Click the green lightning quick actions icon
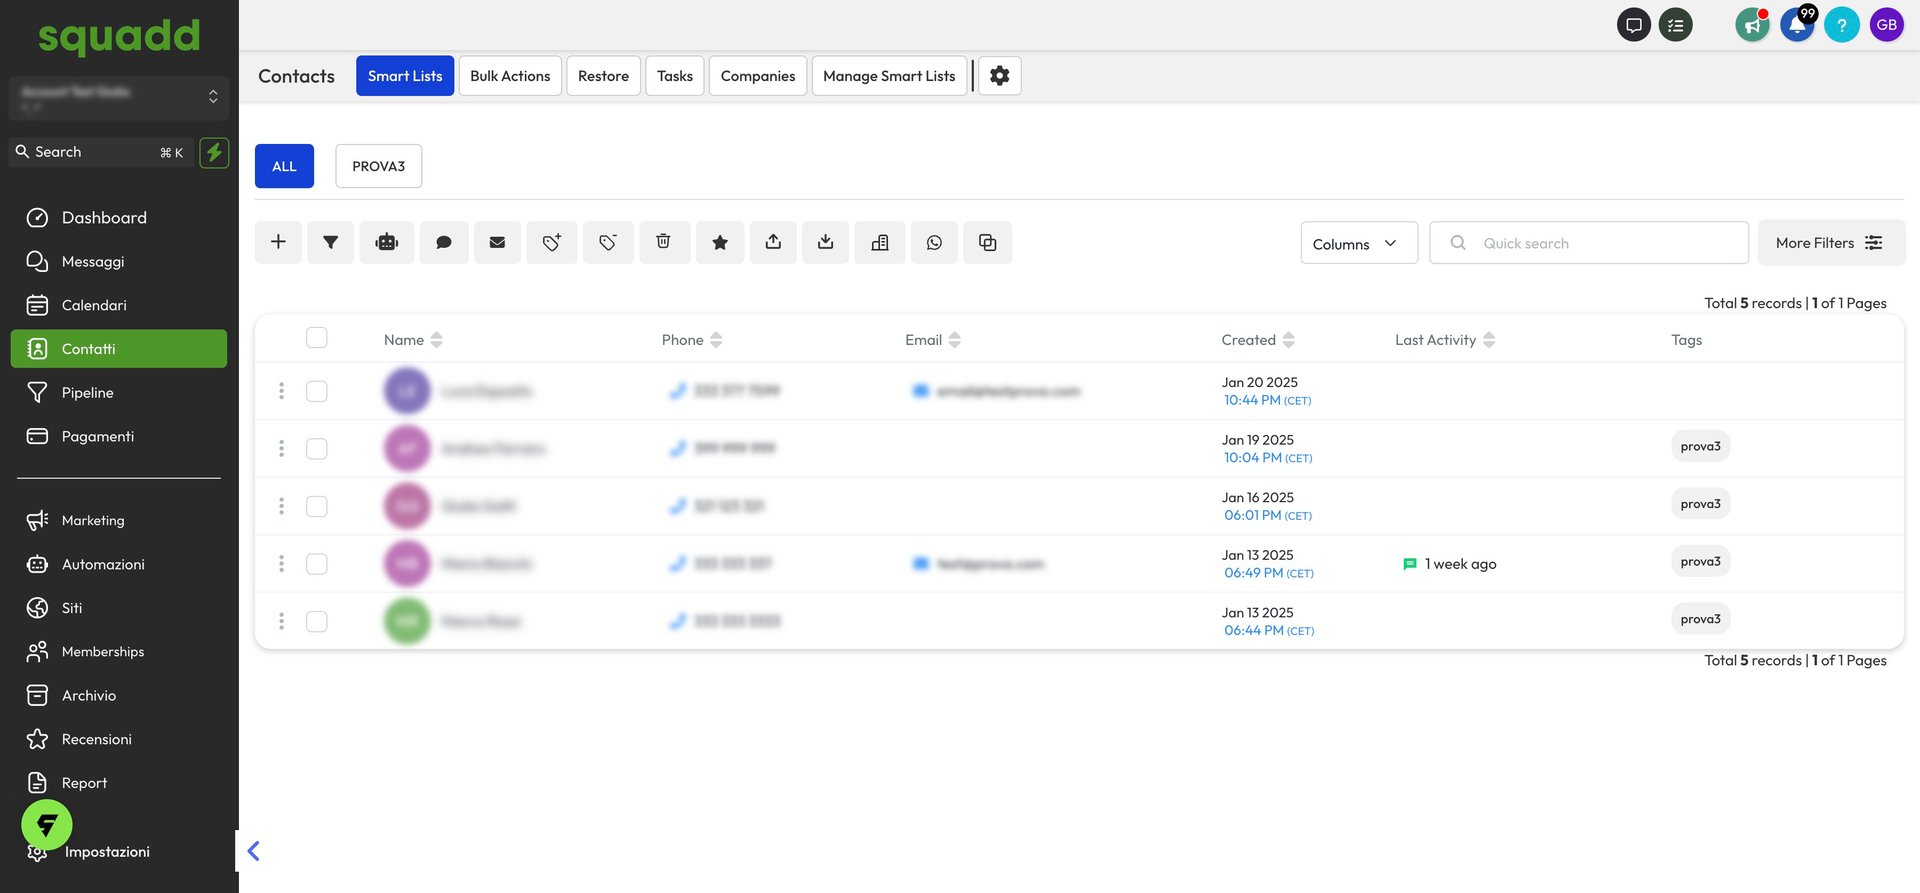 click(x=214, y=152)
